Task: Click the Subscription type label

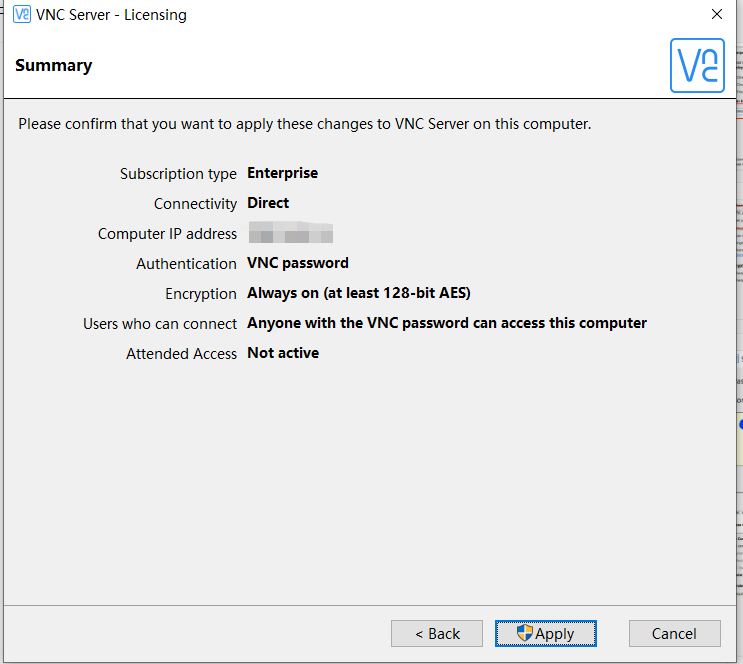Action: (178, 174)
